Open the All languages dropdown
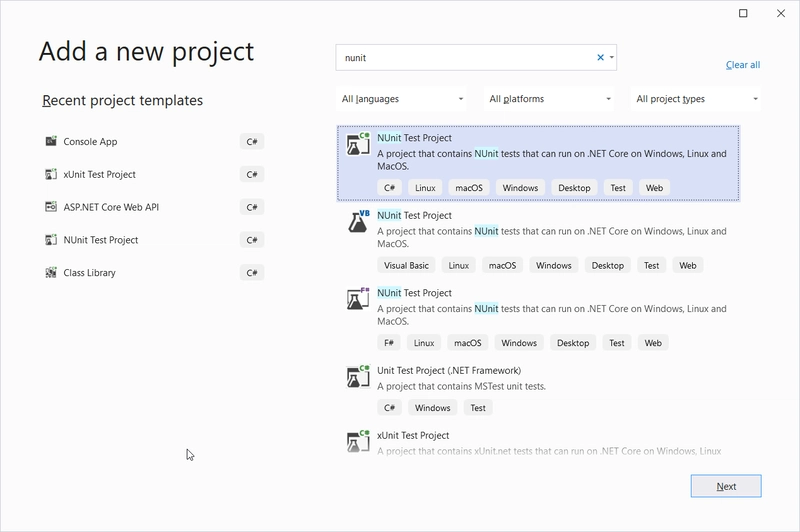 click(x=402, y=99)
